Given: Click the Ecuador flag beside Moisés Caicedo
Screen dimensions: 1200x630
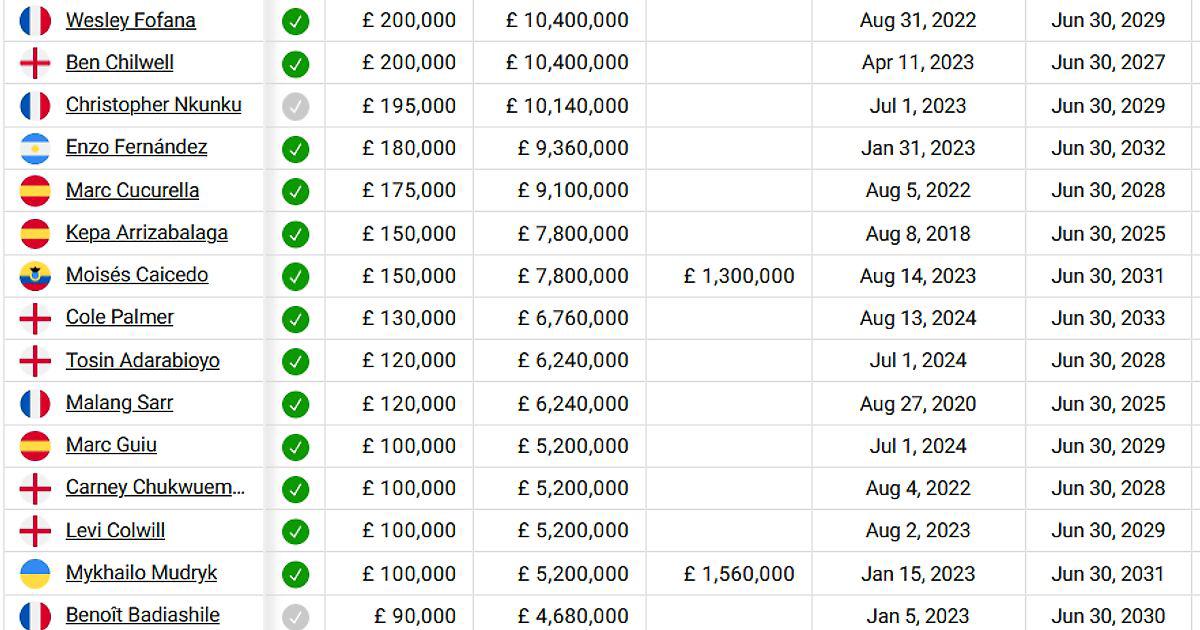Looking at the screenshot, I should point(35,275).
